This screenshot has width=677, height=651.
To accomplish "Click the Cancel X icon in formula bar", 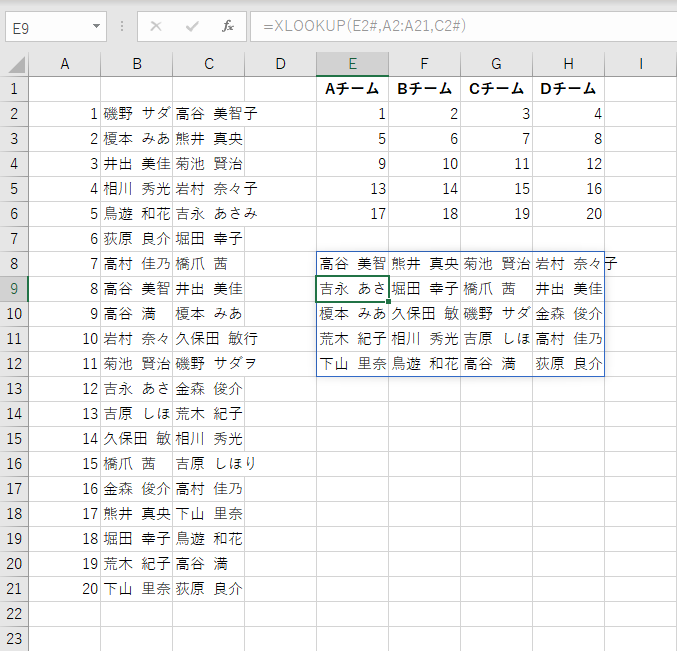I will click(x=156, y=26).
